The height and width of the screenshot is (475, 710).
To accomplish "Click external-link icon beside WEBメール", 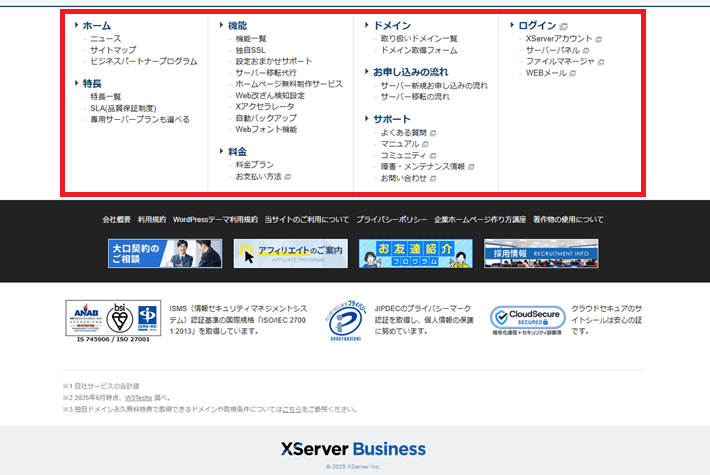I will [572, 73].
